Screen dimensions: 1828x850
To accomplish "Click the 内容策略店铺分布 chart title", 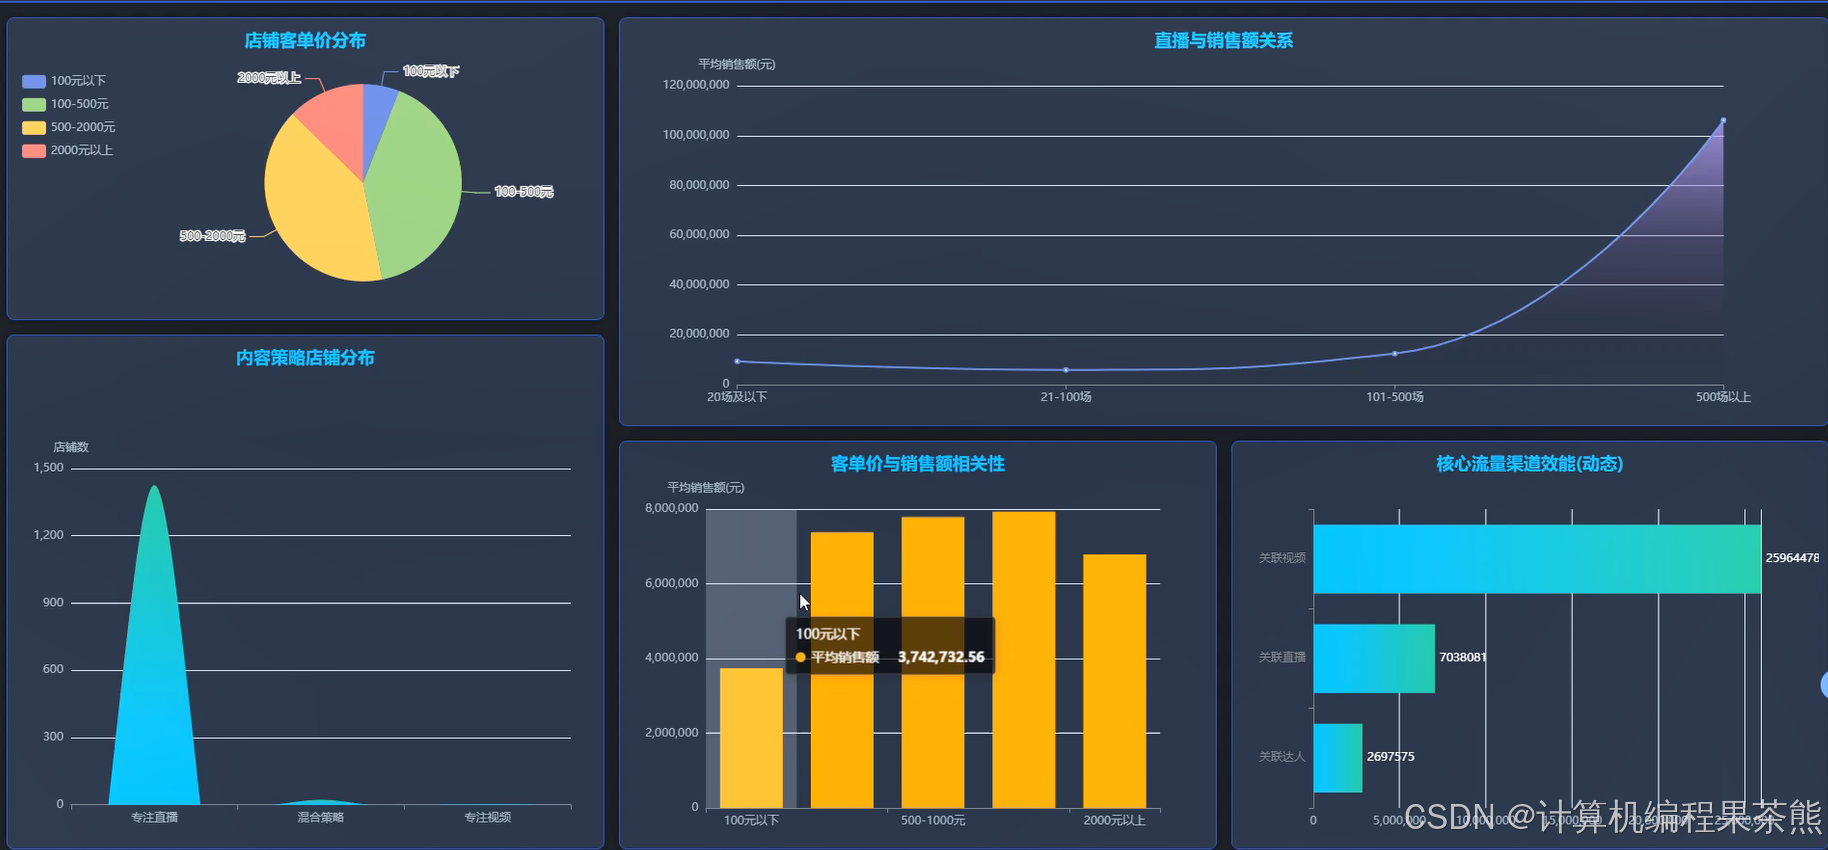I will (305, 357).
